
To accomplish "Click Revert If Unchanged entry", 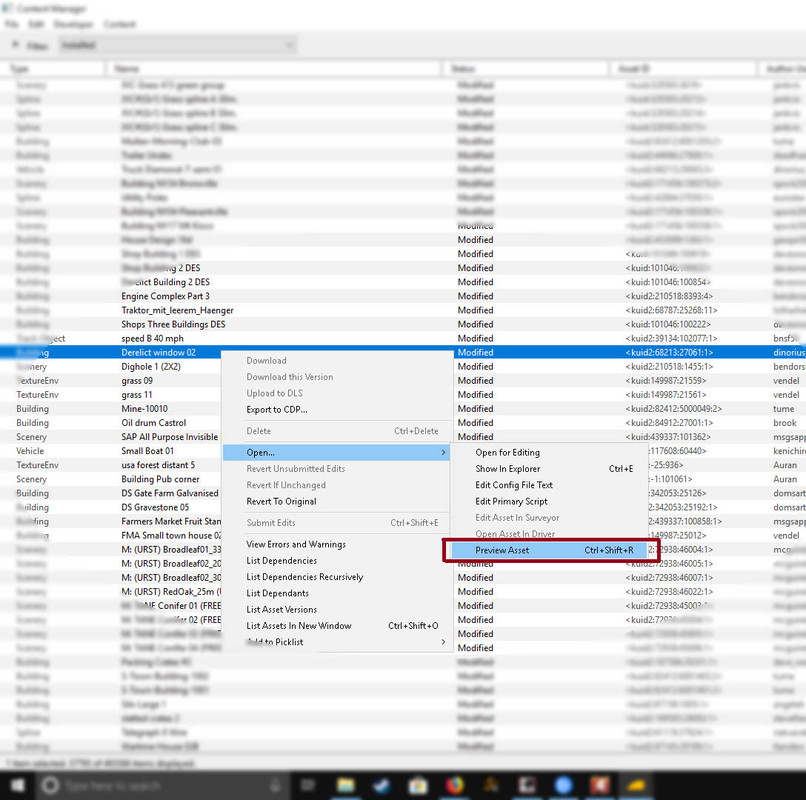I will (x=336, y=485).
